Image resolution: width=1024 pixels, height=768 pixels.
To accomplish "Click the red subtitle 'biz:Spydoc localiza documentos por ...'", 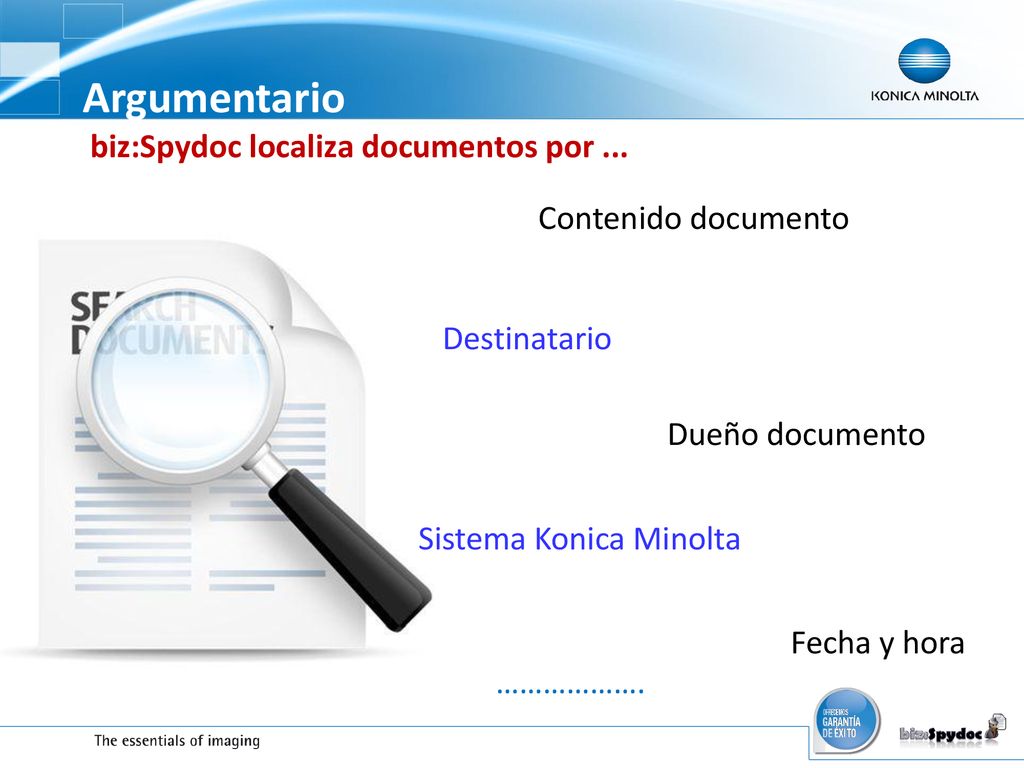I will click(359, 146).
